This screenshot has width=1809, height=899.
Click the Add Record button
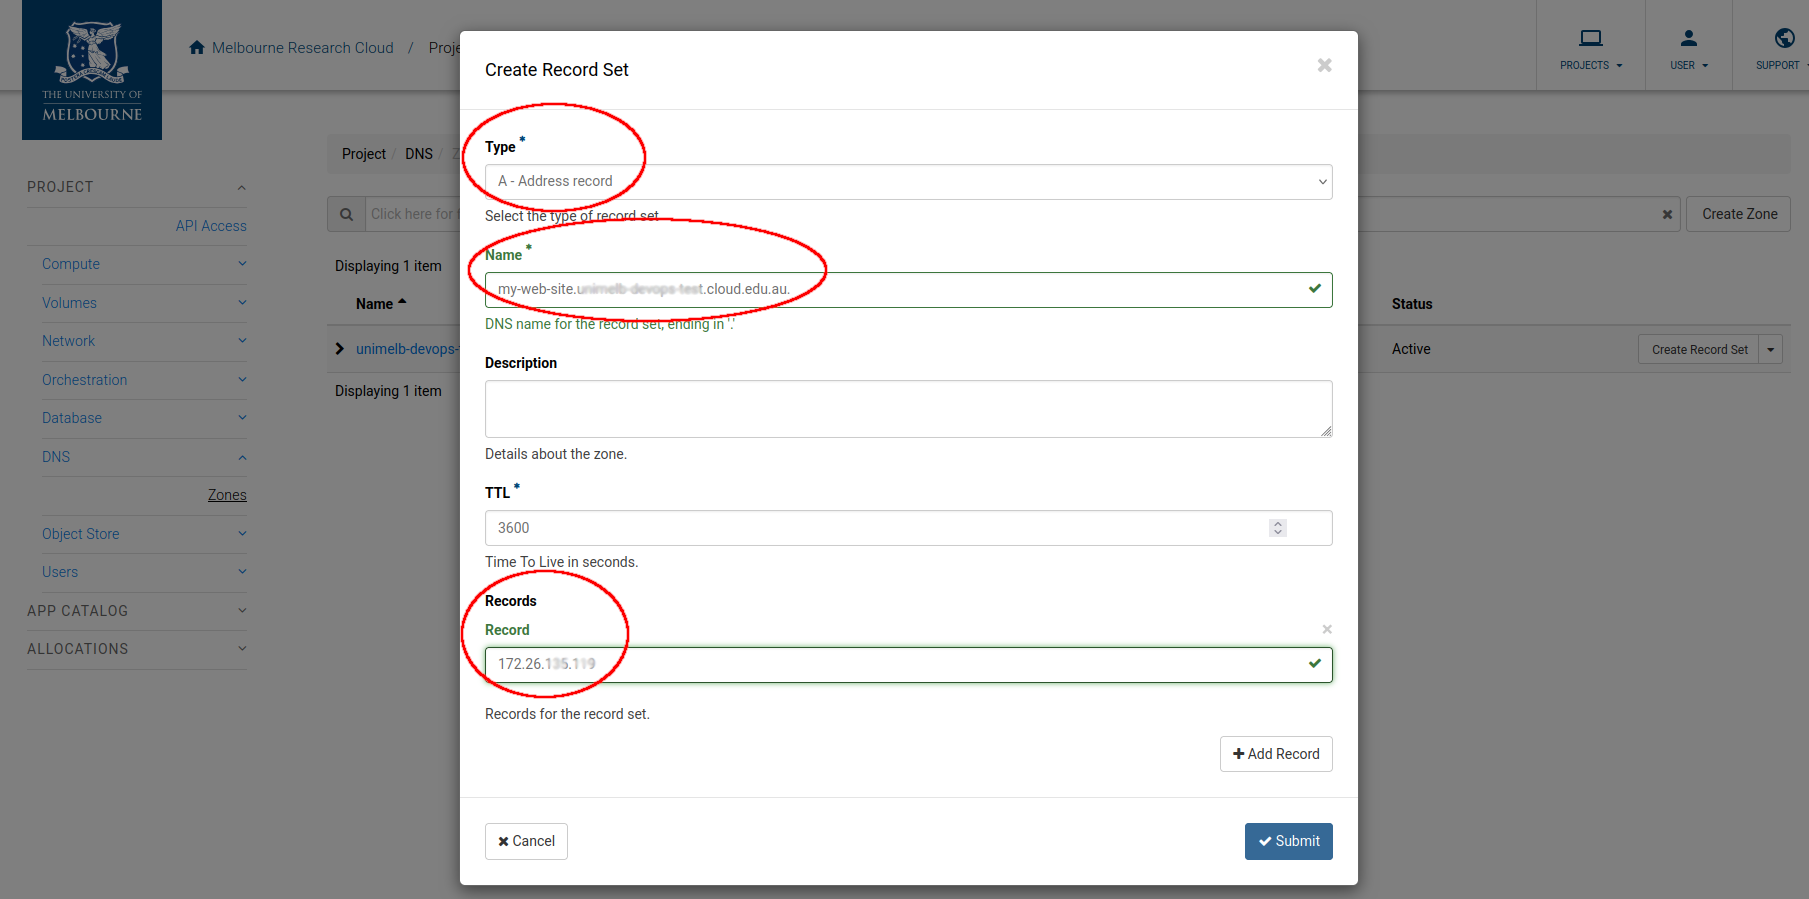(x=1276, y=754)
